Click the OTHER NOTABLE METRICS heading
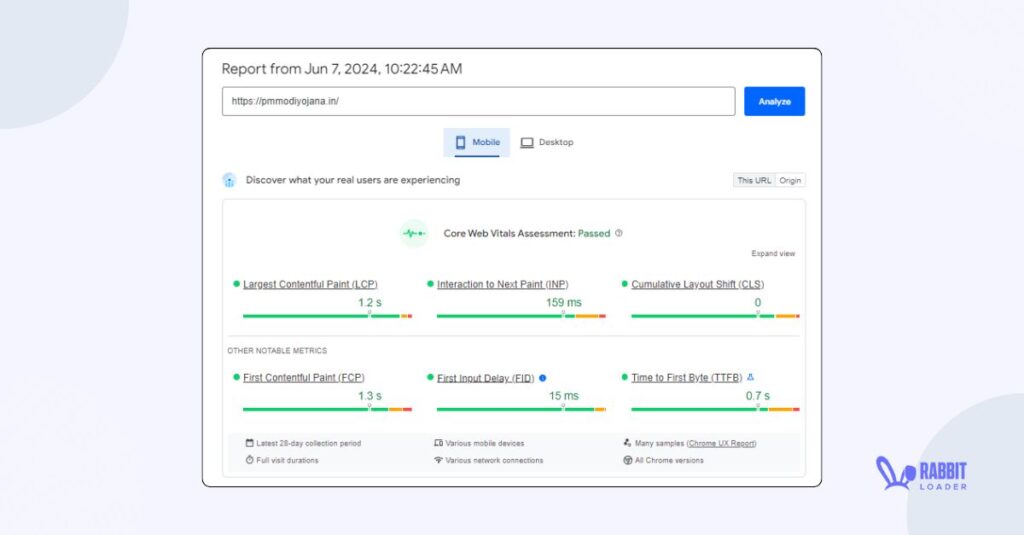This screenshot has width=1024, height=535. [277, 351]
